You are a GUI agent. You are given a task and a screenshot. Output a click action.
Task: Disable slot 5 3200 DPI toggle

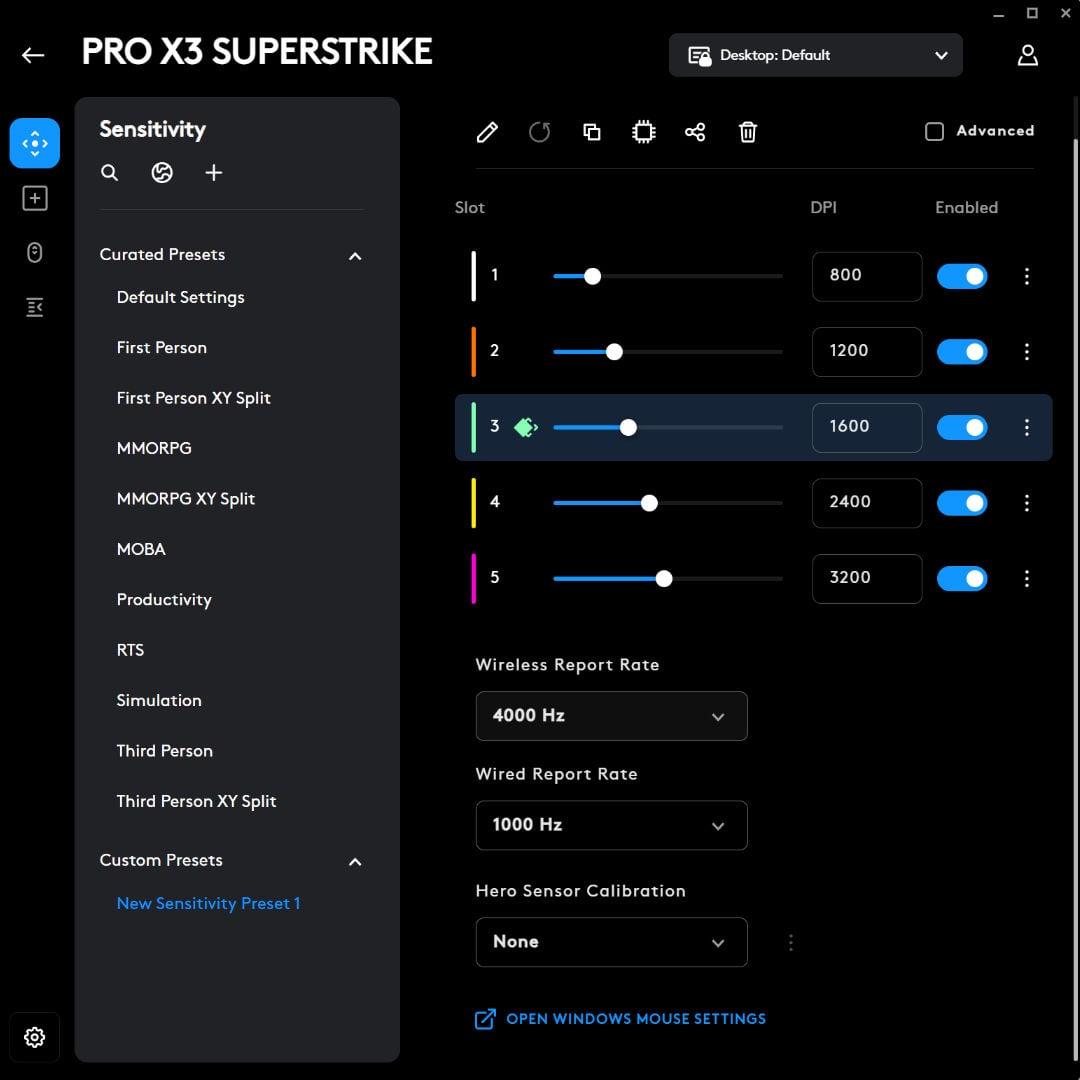pos(962,579)
